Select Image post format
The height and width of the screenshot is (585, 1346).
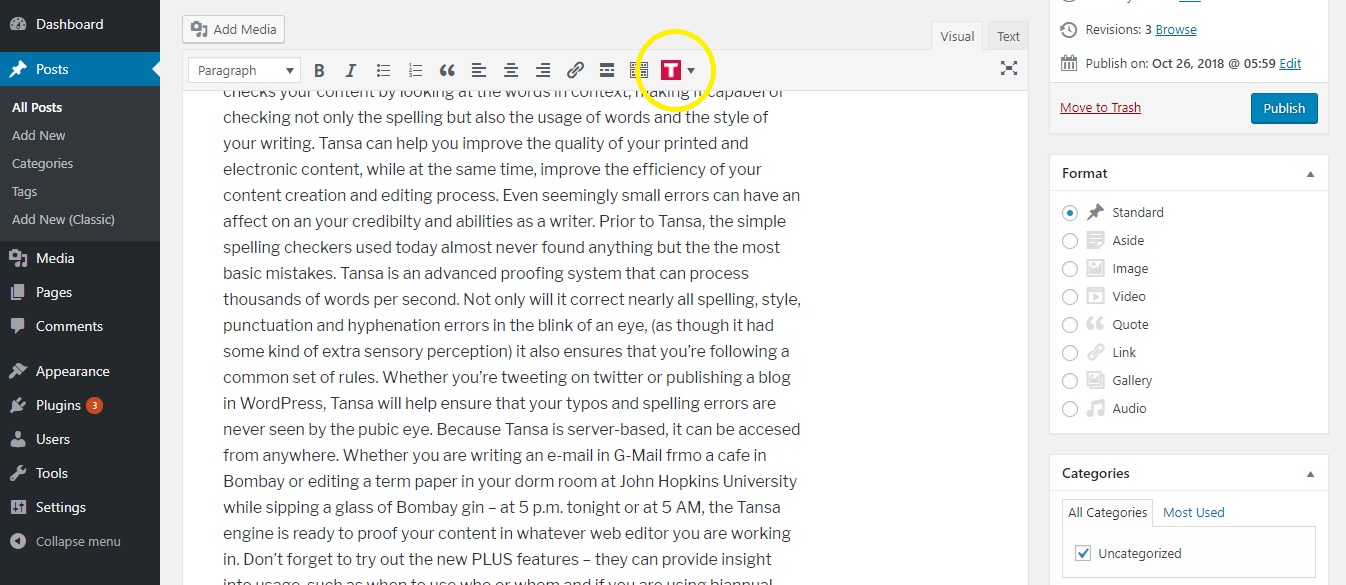[x=1070, y=268]
